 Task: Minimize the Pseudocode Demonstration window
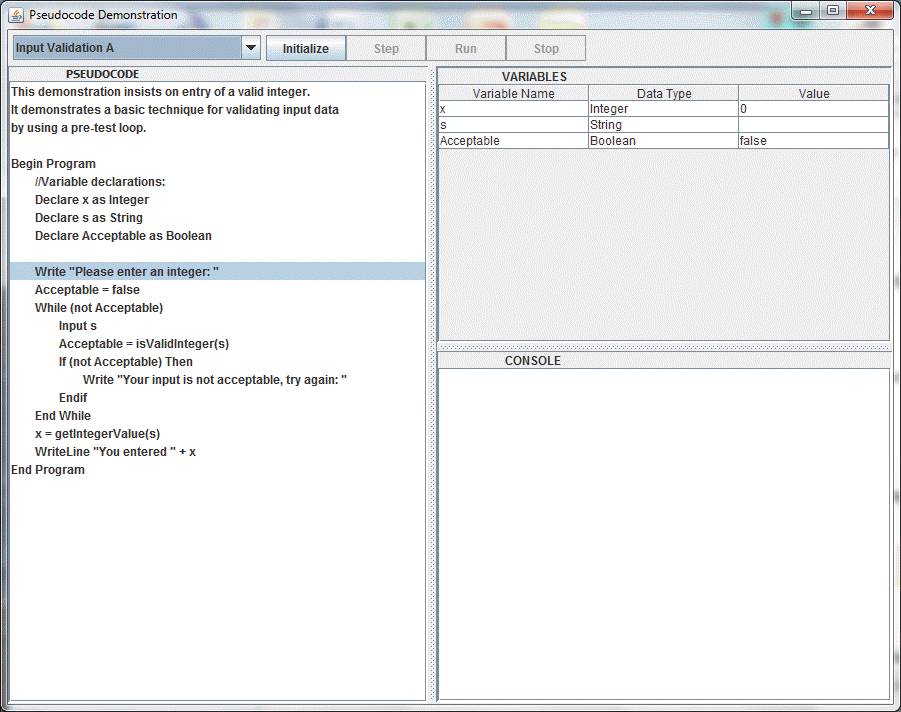tap(806, 11)
